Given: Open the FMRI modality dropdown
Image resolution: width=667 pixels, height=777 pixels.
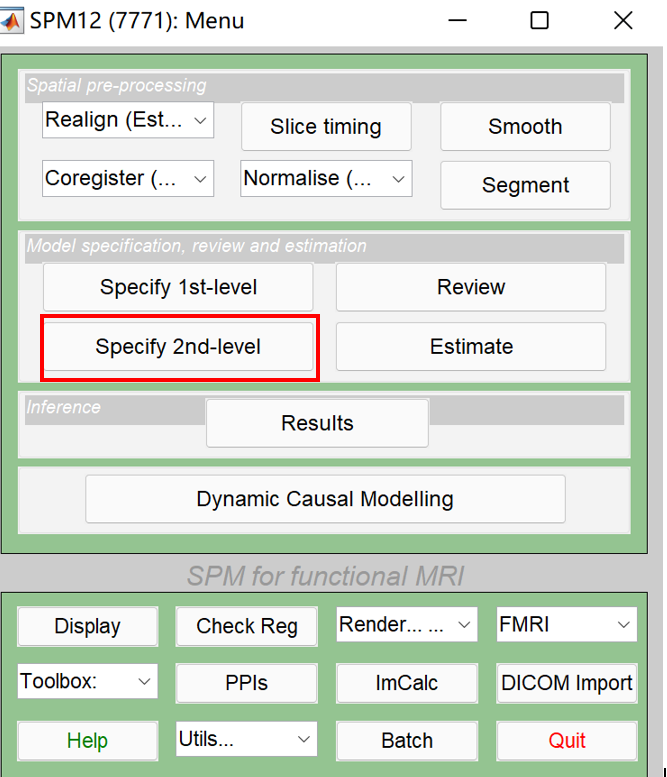Looking at the screenshot, I should click(567, 624).
